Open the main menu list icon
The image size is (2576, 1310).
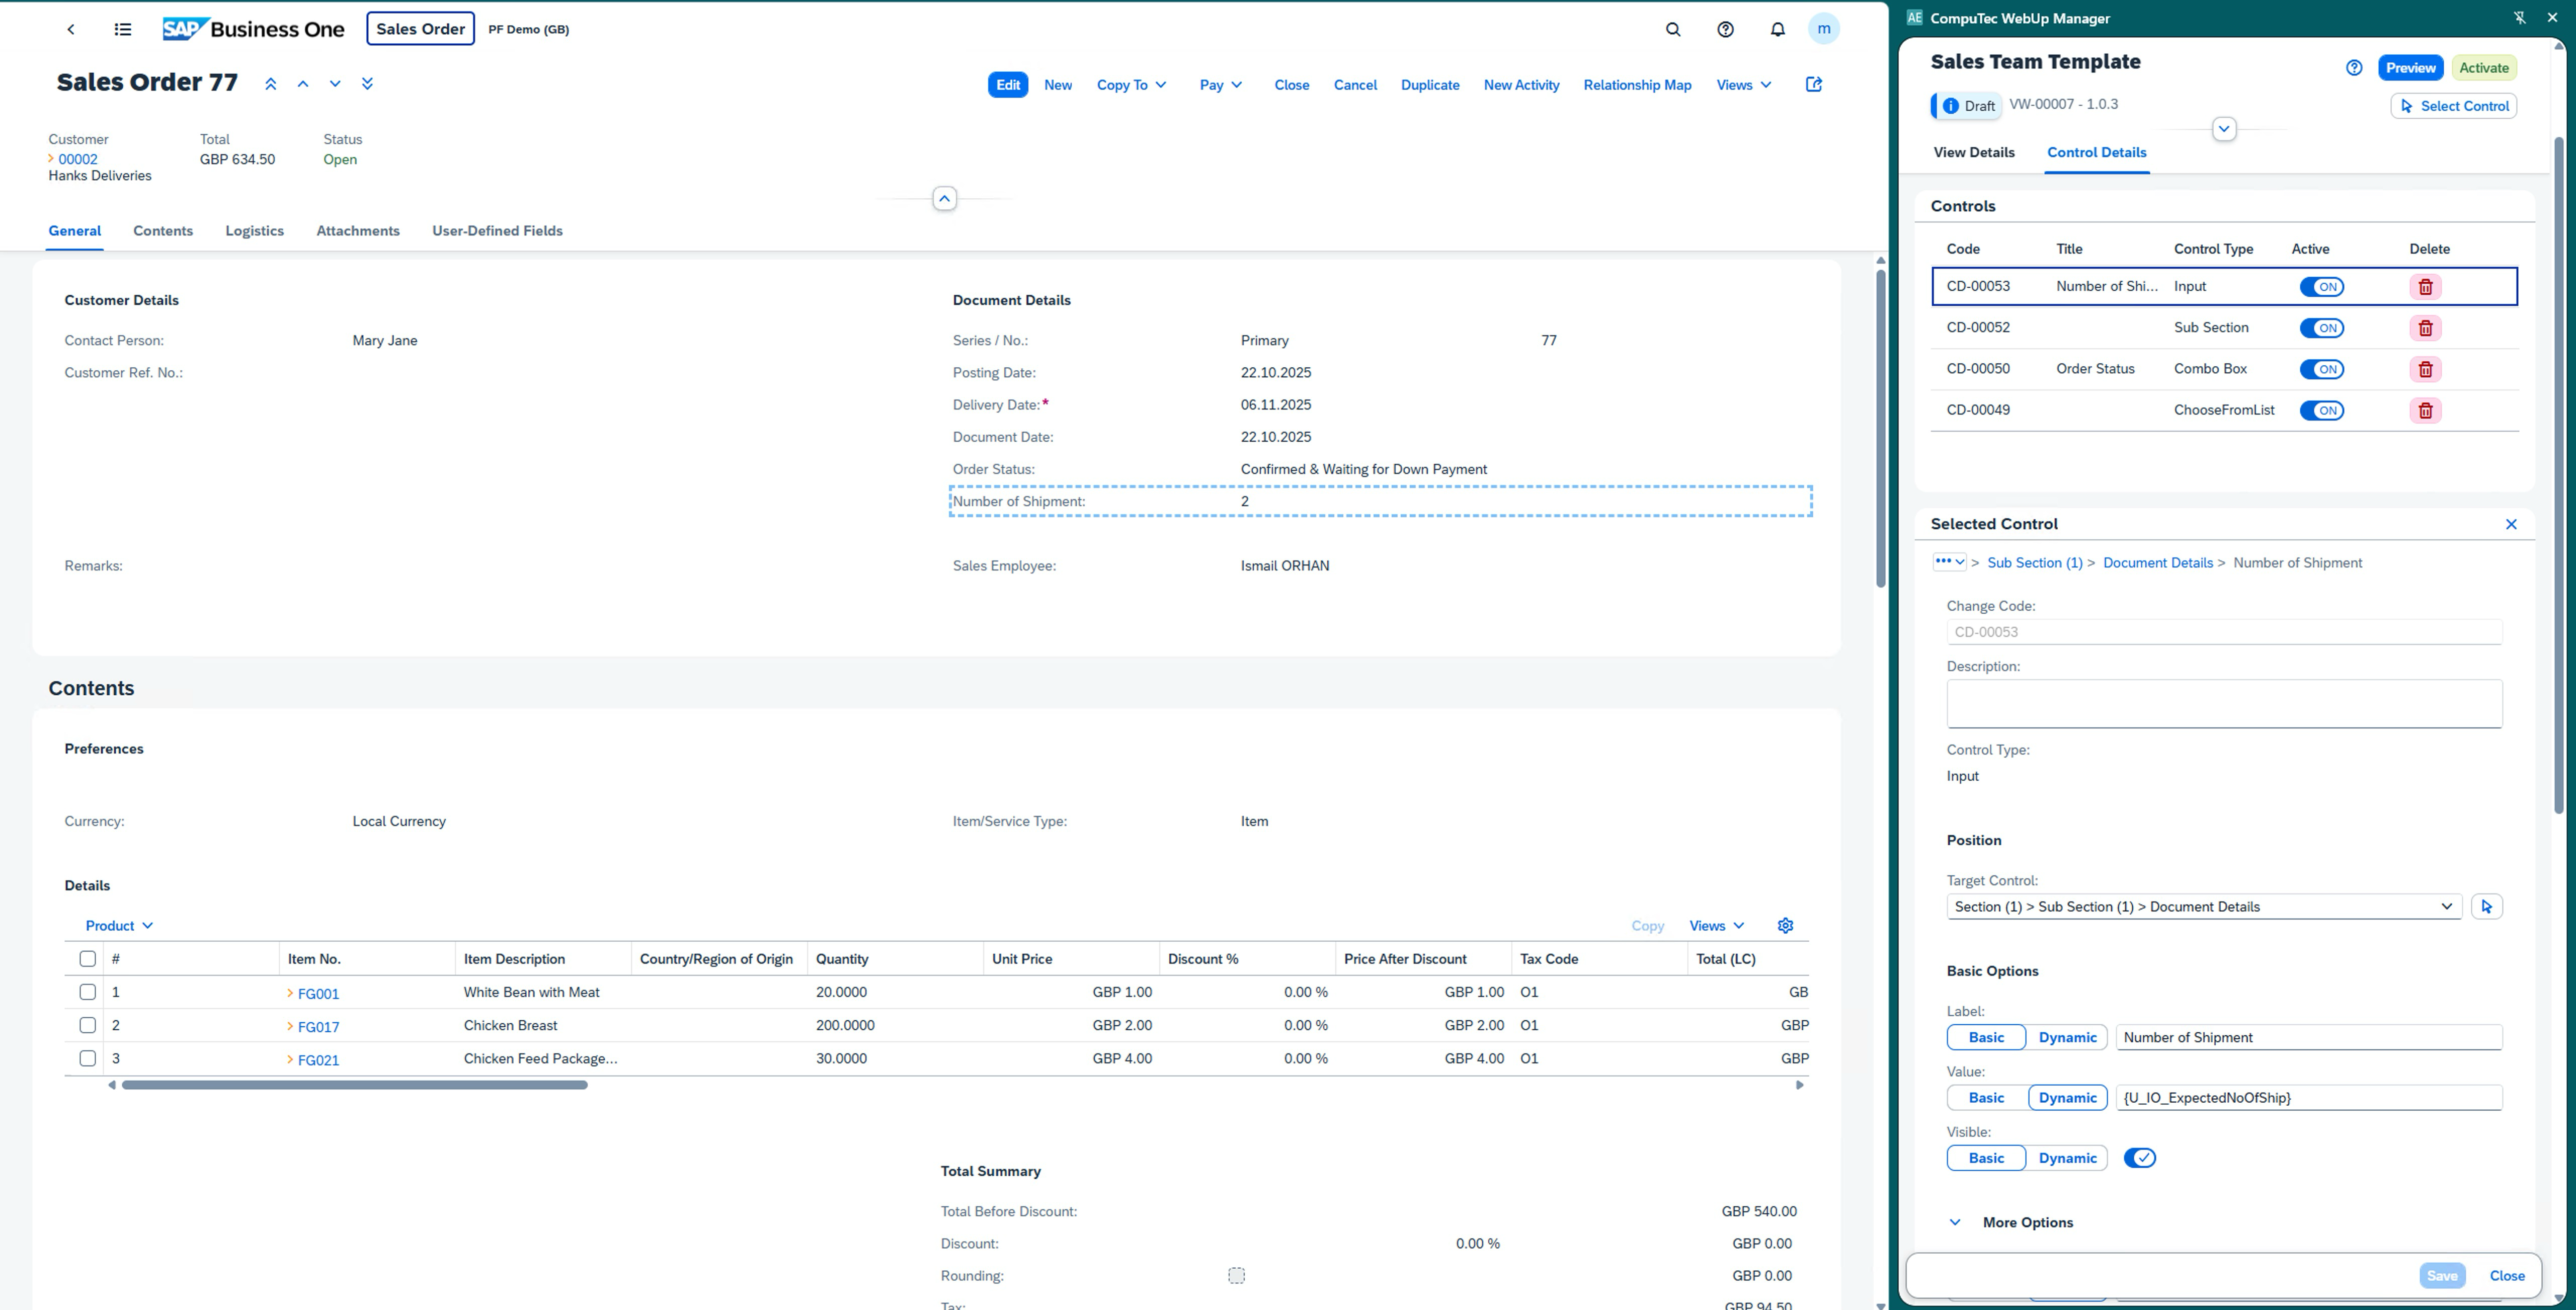pyautogui.click(x=123, y=29)
